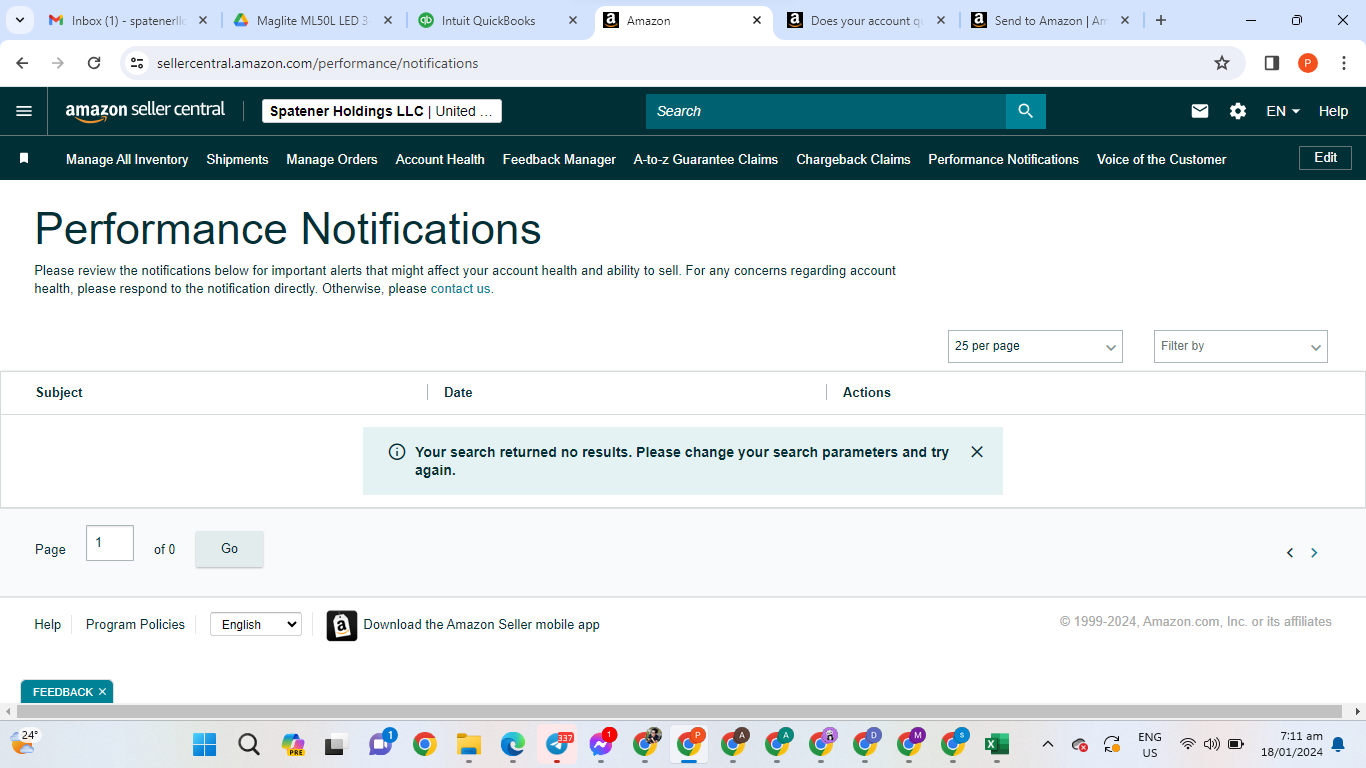Click the Chrome address bar URL

318,63
